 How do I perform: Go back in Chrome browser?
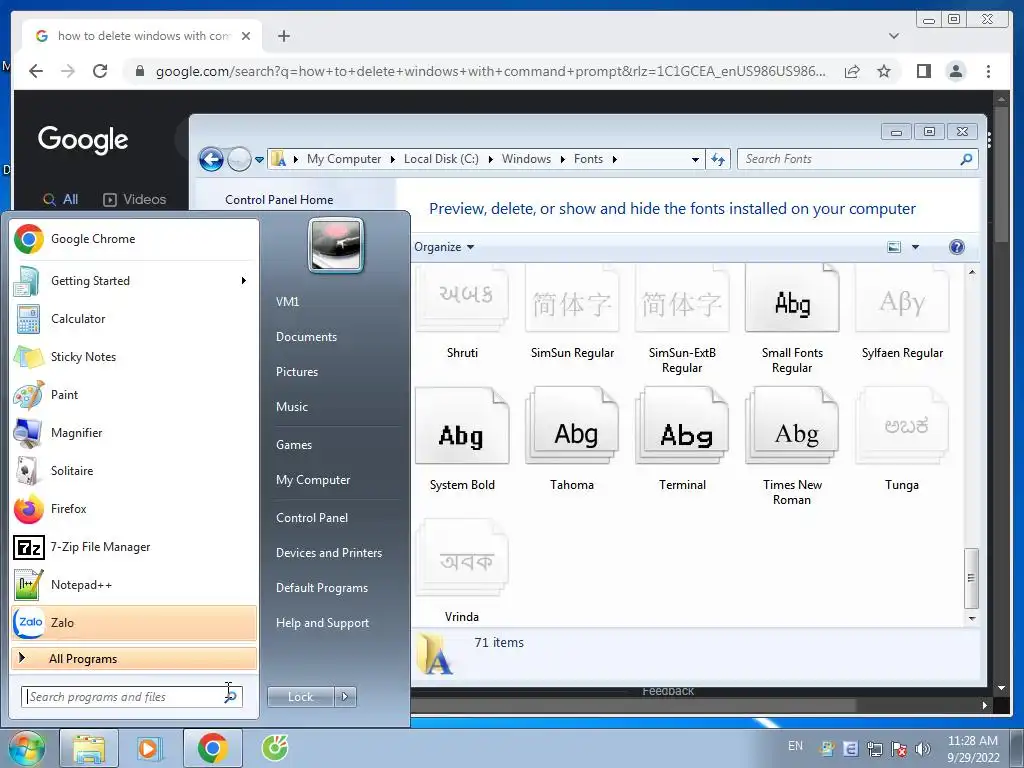[x=36, y=71]
